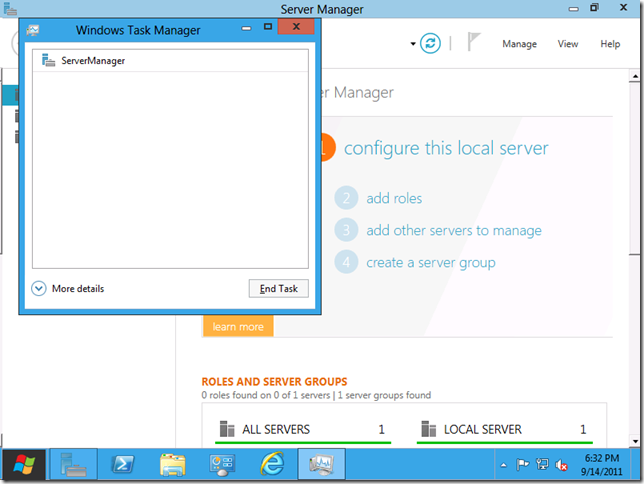The width and height of the screenshot is (644, 484).
Task: Click the add roles link
Action: point(394,198)
